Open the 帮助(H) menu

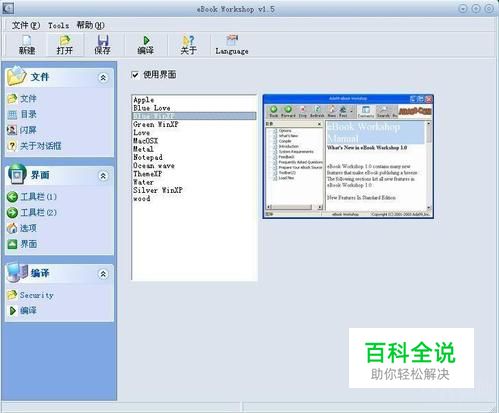[x=90, y=25]
